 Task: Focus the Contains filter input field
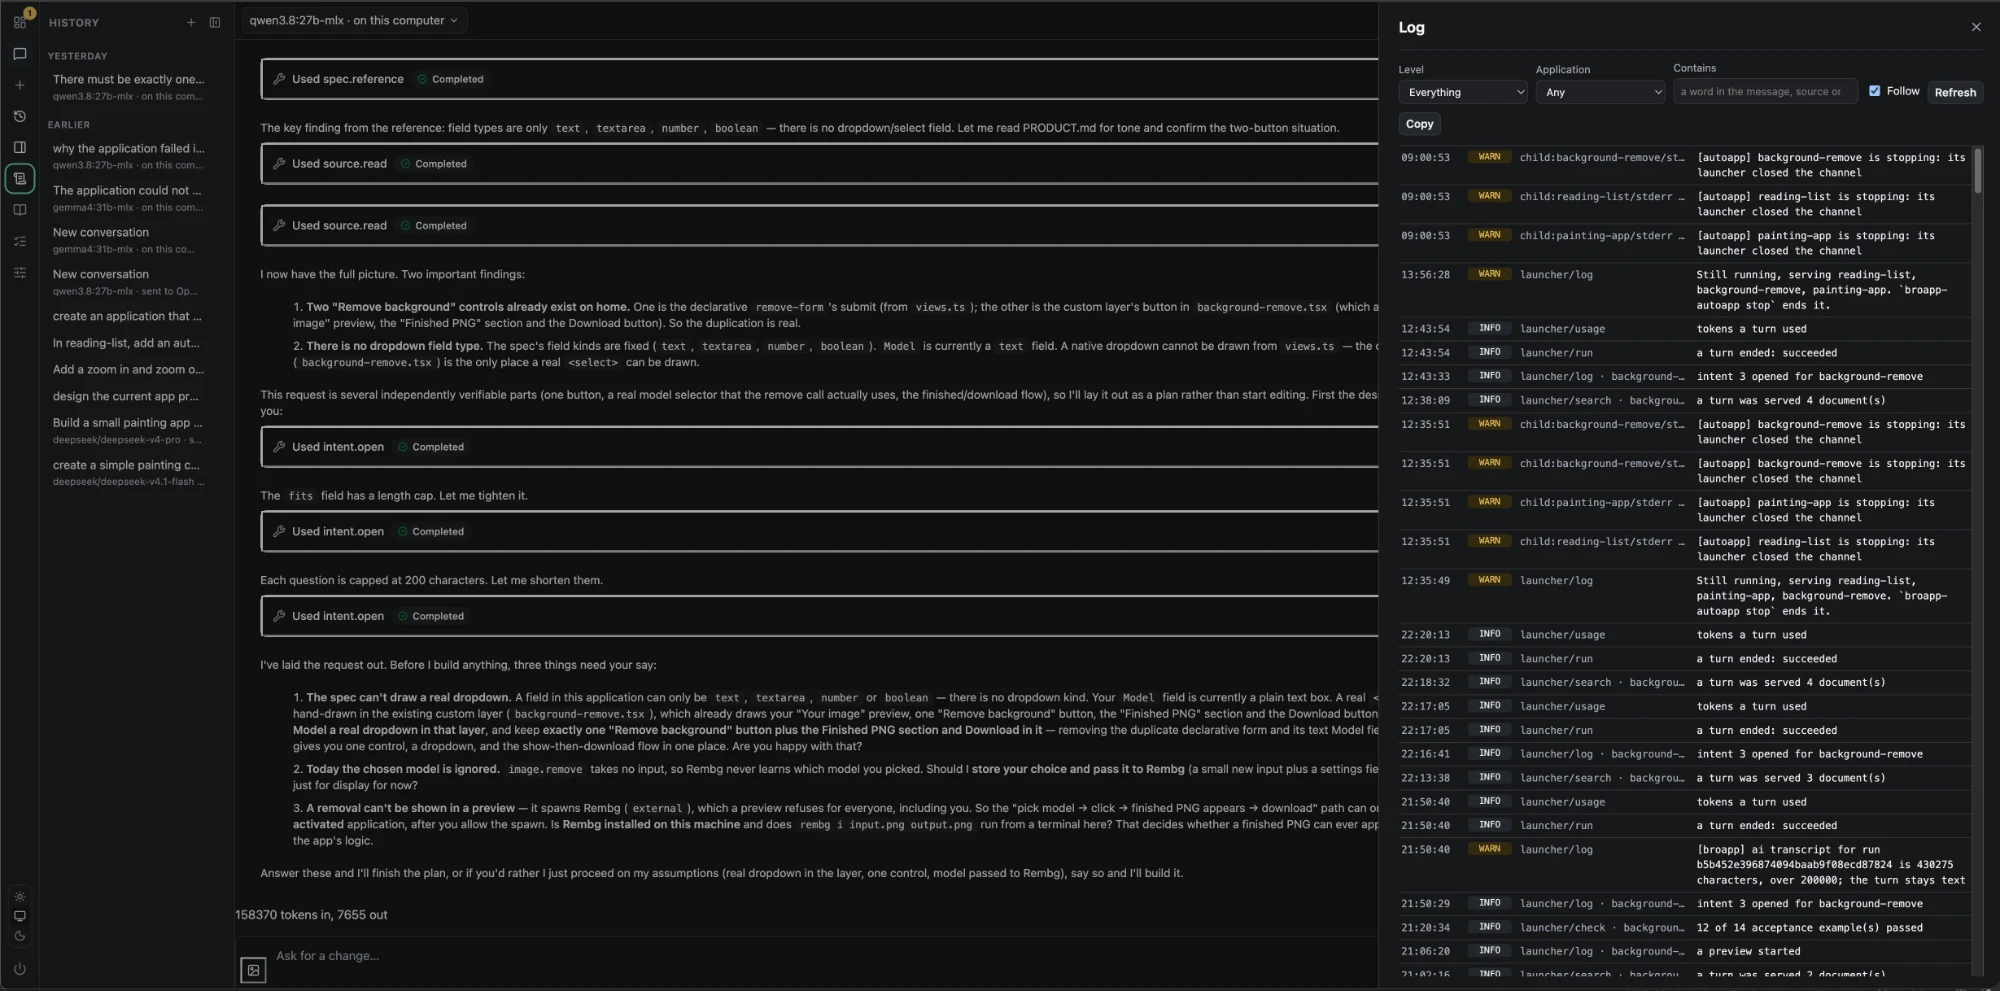[x=1765, y=92]
